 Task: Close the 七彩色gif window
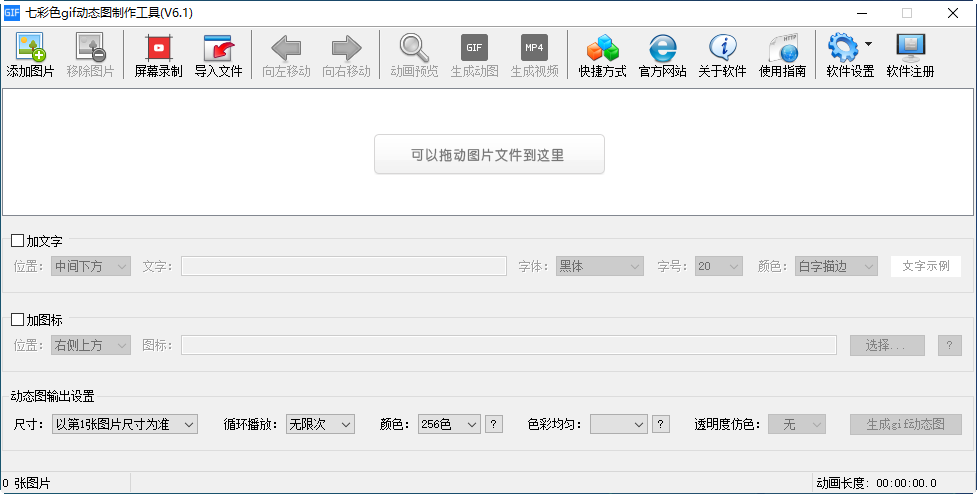click(x=953, y=13)
